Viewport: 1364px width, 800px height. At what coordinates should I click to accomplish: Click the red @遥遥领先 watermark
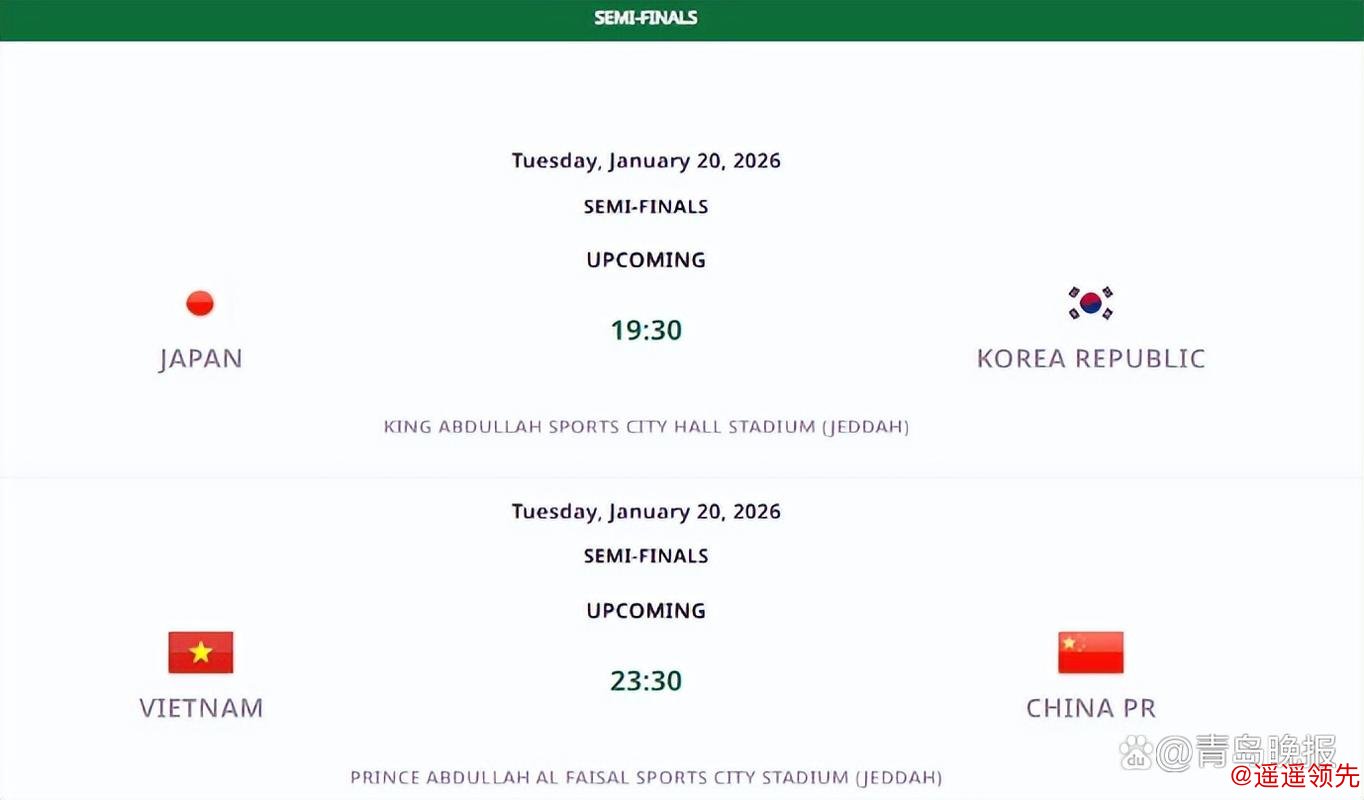pos(1295,776)
